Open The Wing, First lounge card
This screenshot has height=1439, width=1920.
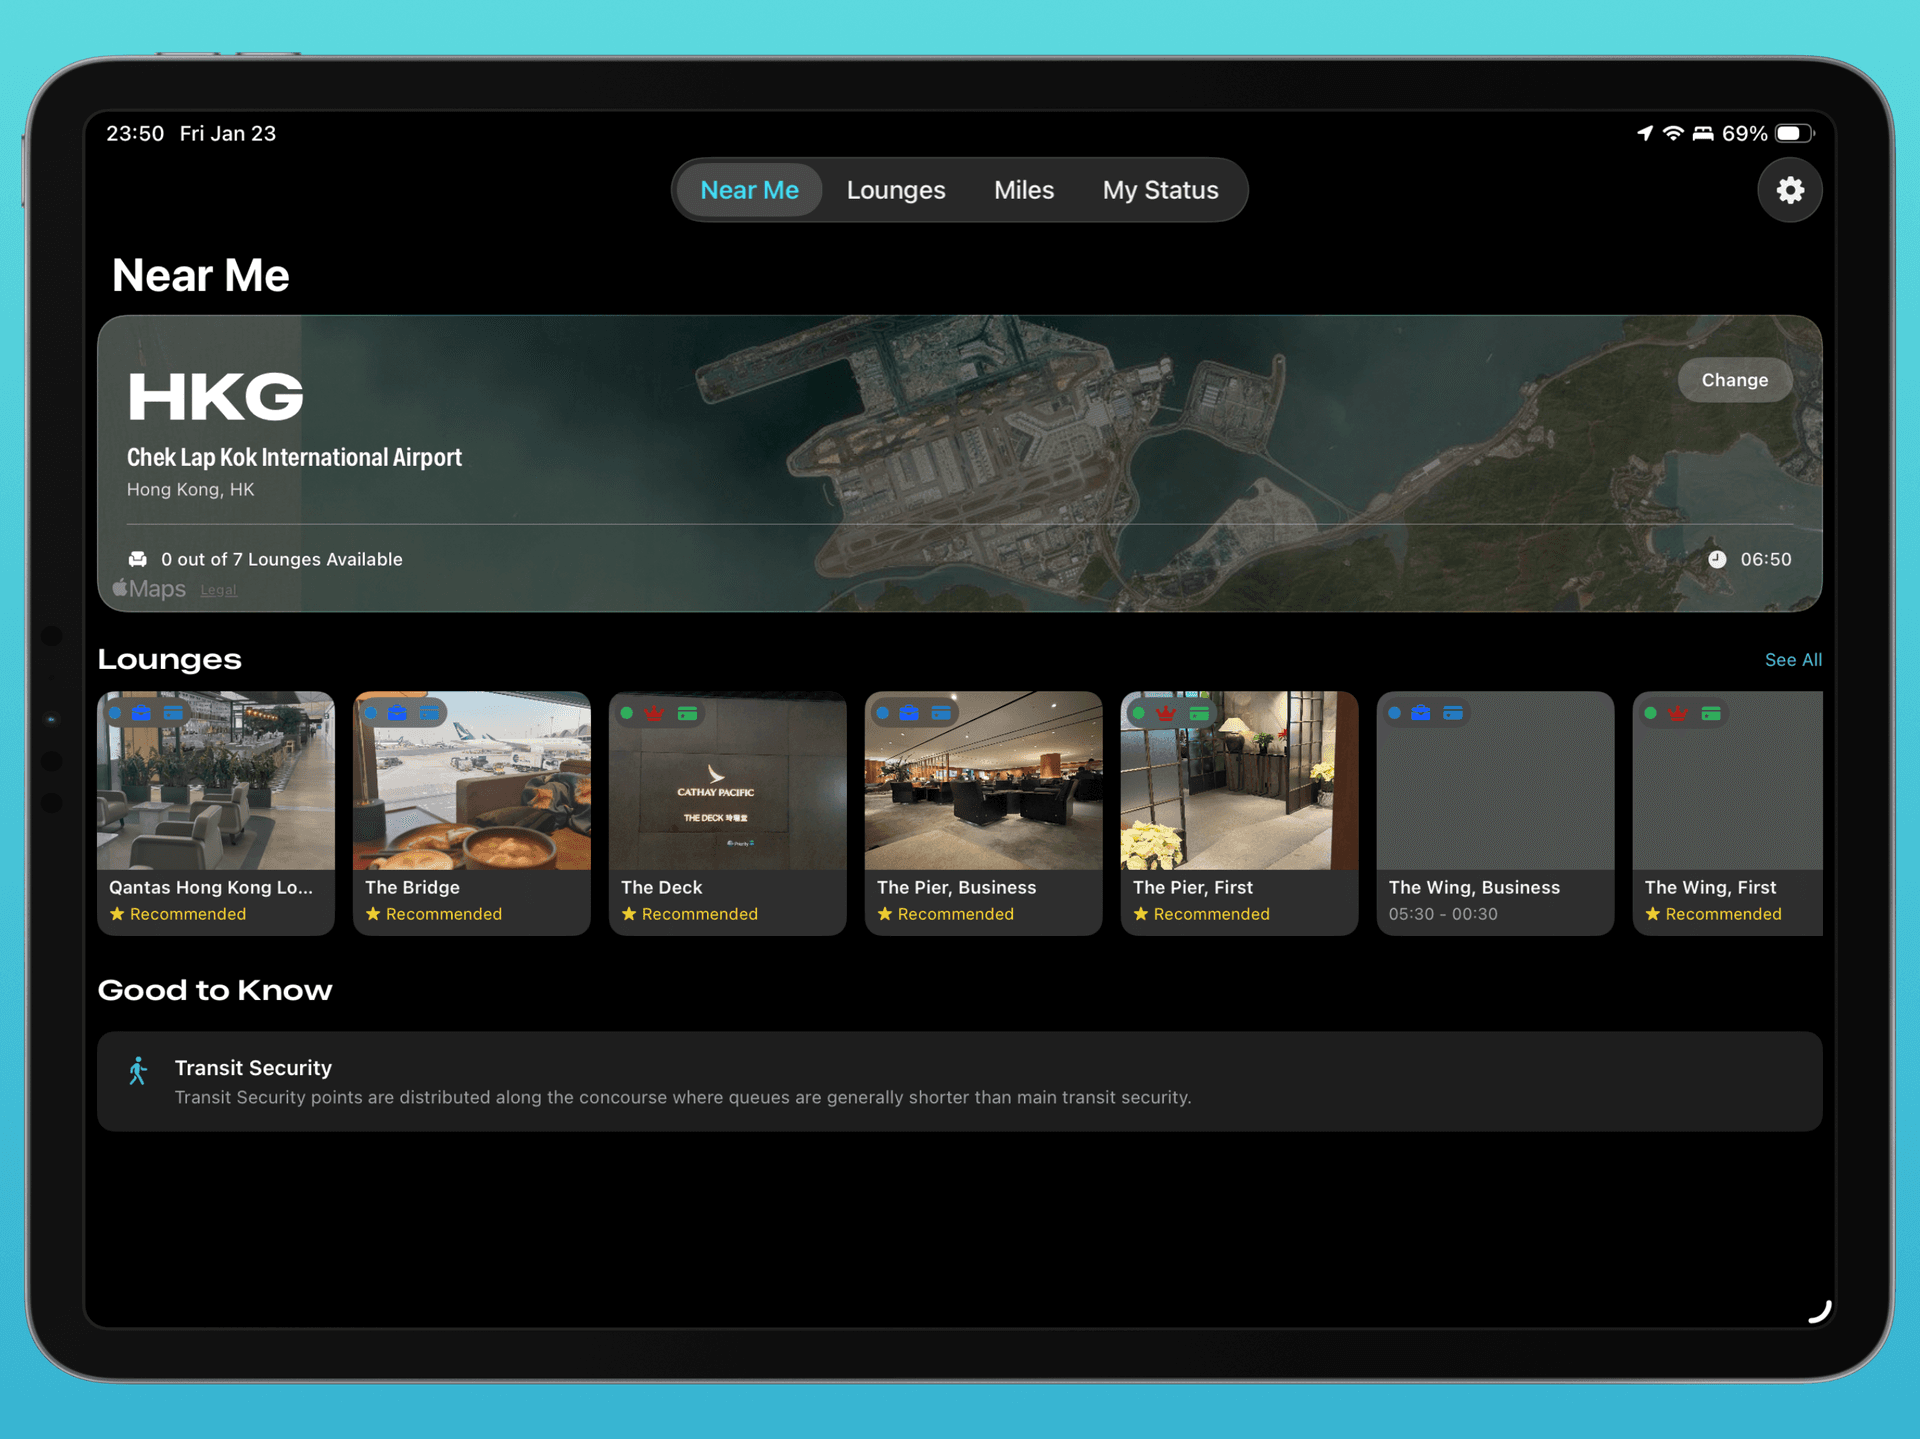click(1727, 813)
